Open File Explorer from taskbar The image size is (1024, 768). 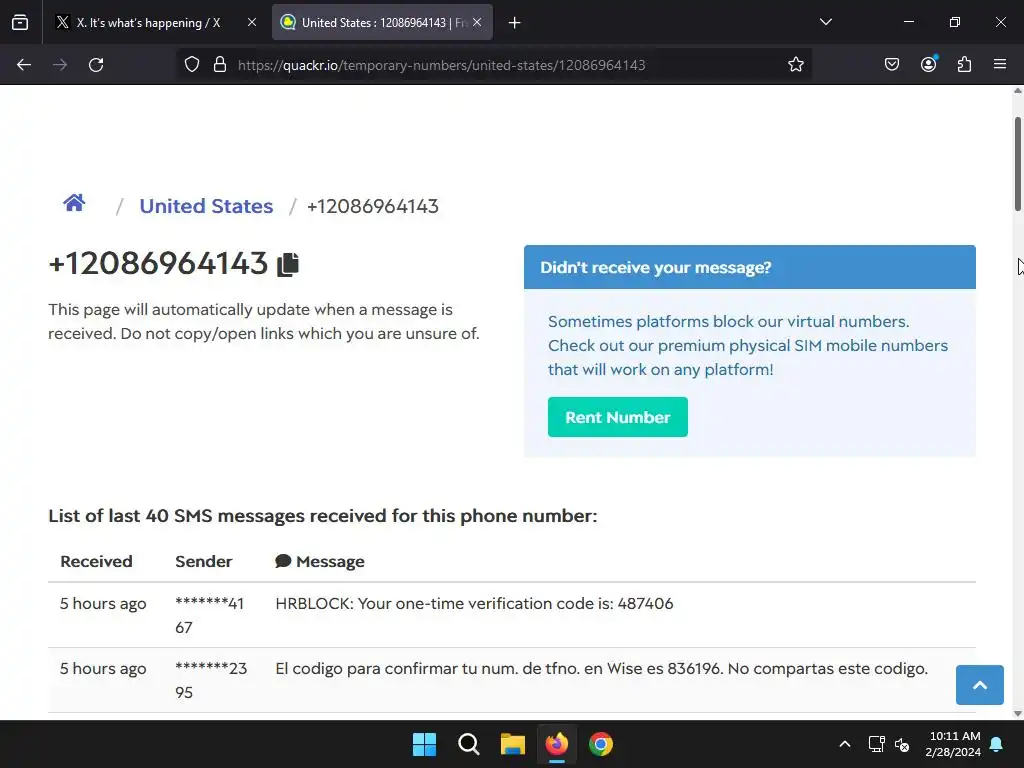coord(513,744)
